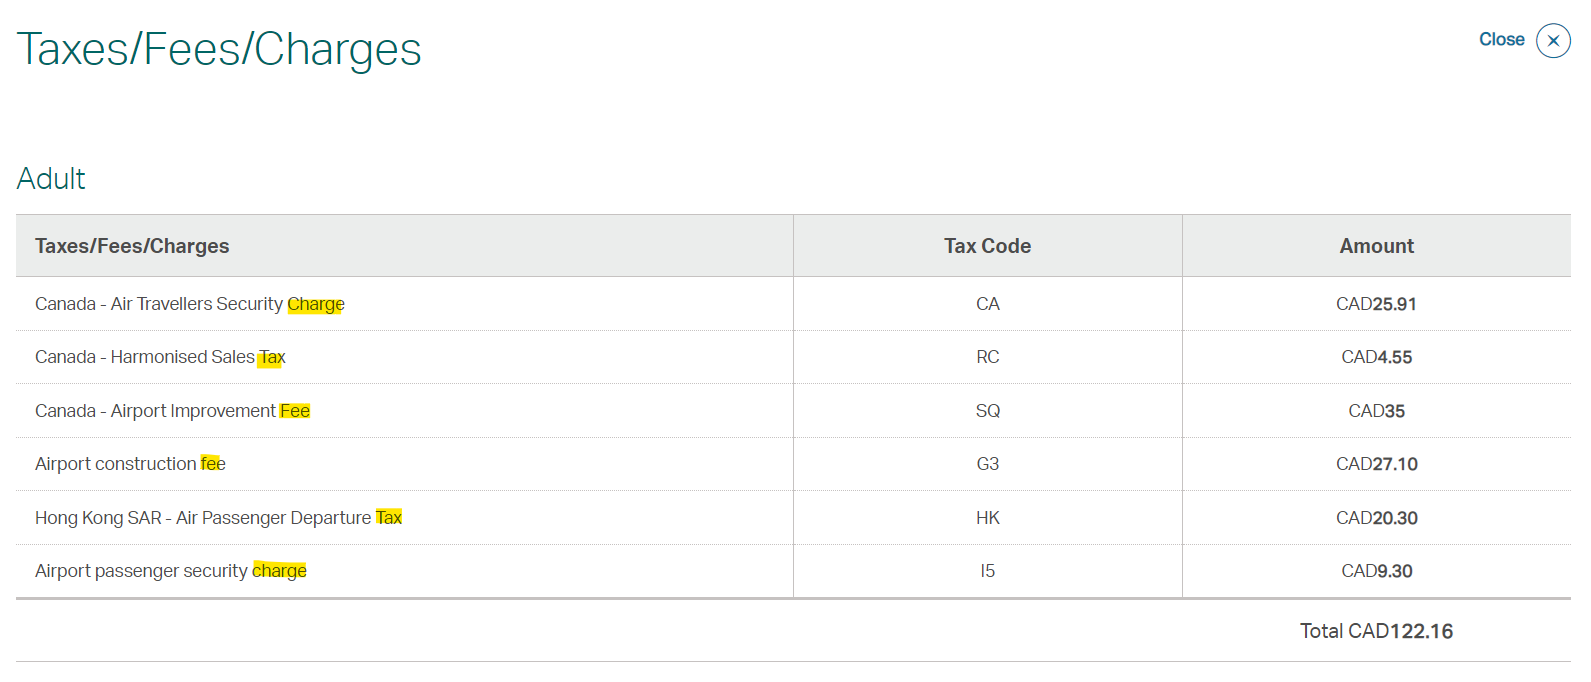Click the Adult section heading

51,179
